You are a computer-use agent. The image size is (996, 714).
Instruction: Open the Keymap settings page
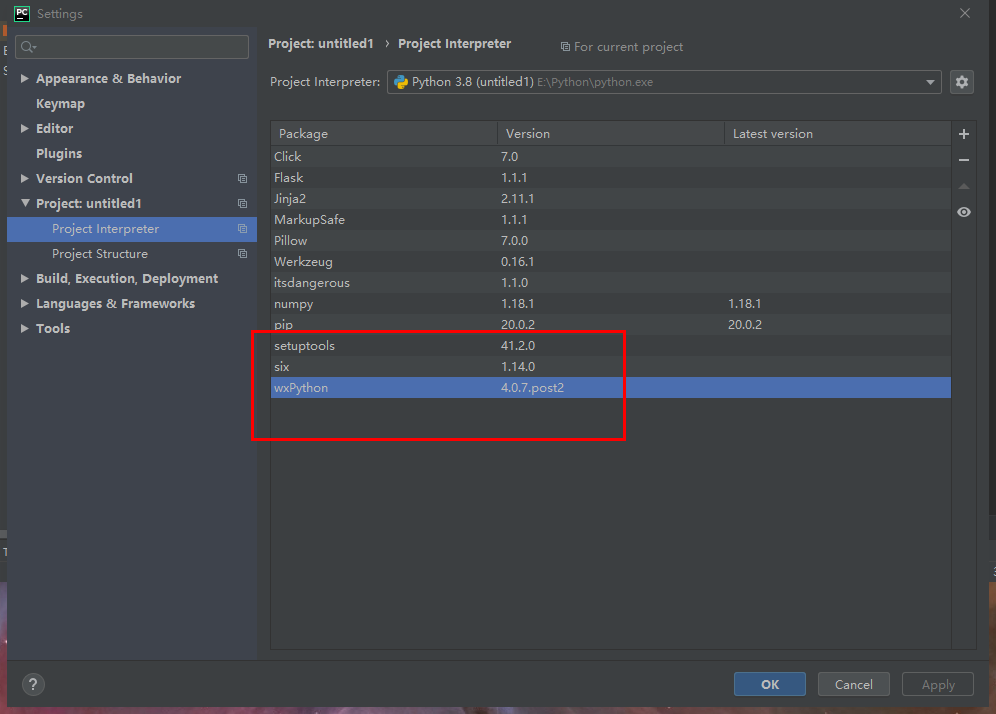(x=60, y=104)
